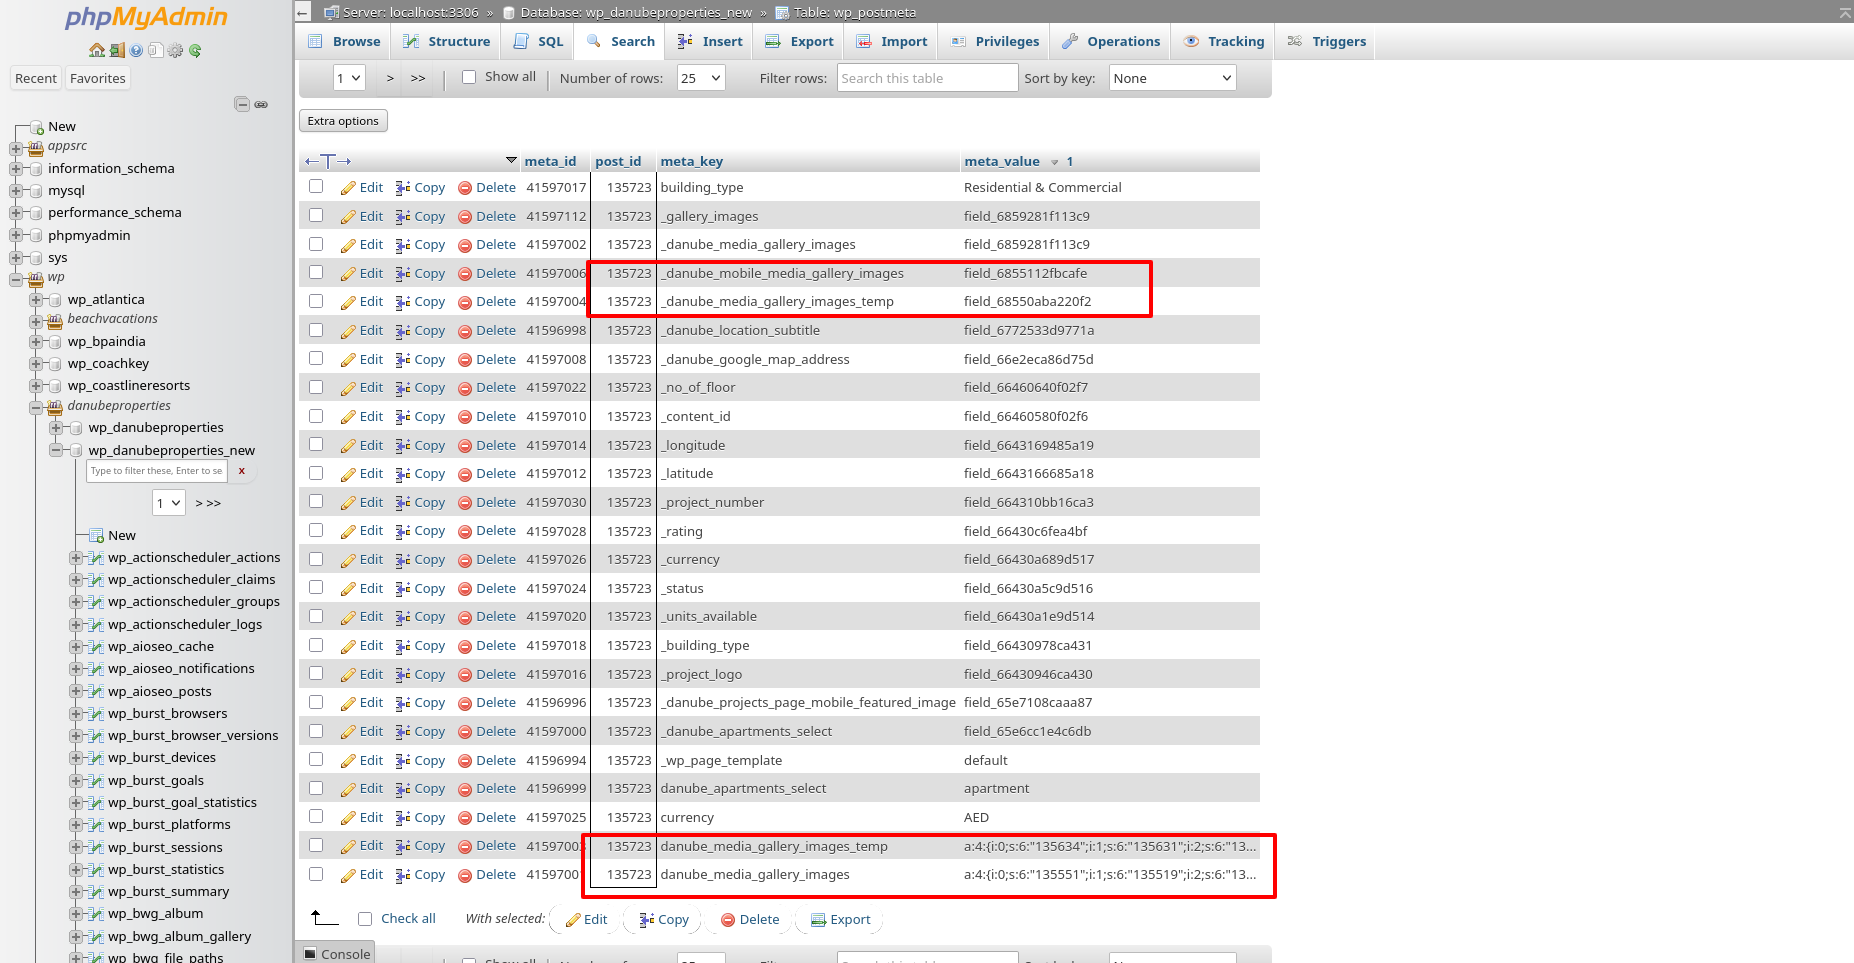Tick the Show all checkbox

[x=469, y=77]
